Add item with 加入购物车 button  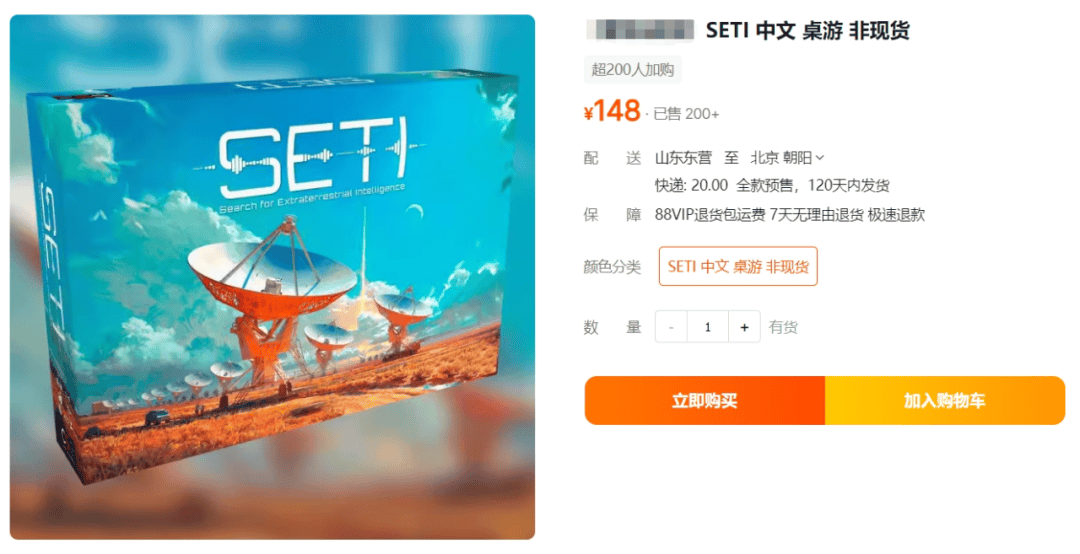pos(945,400)
